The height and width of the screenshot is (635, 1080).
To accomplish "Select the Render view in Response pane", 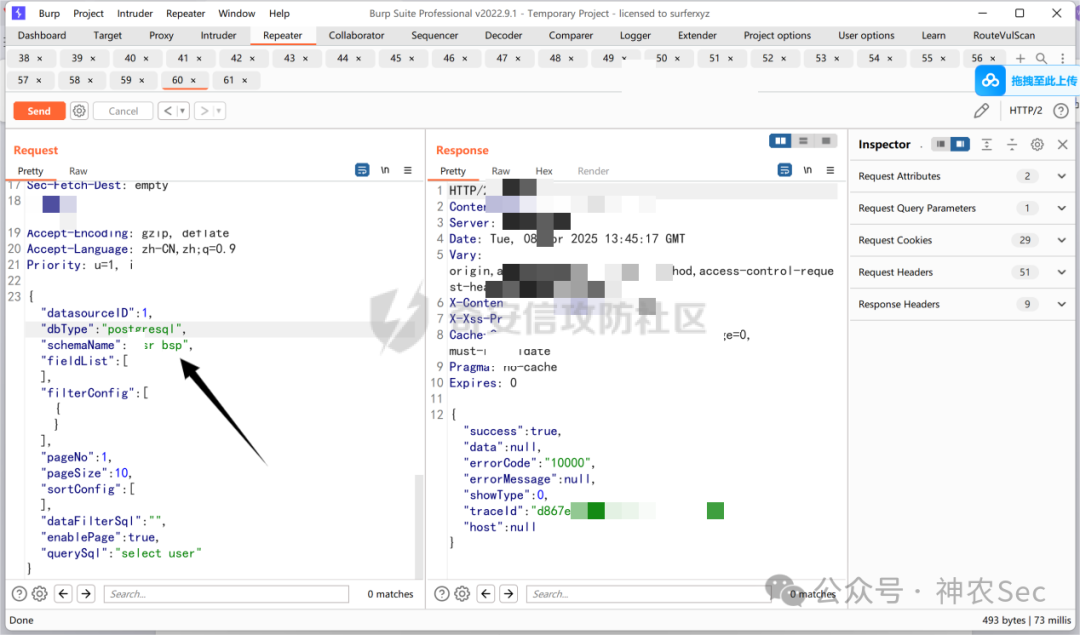I will [x=593, y=171].
